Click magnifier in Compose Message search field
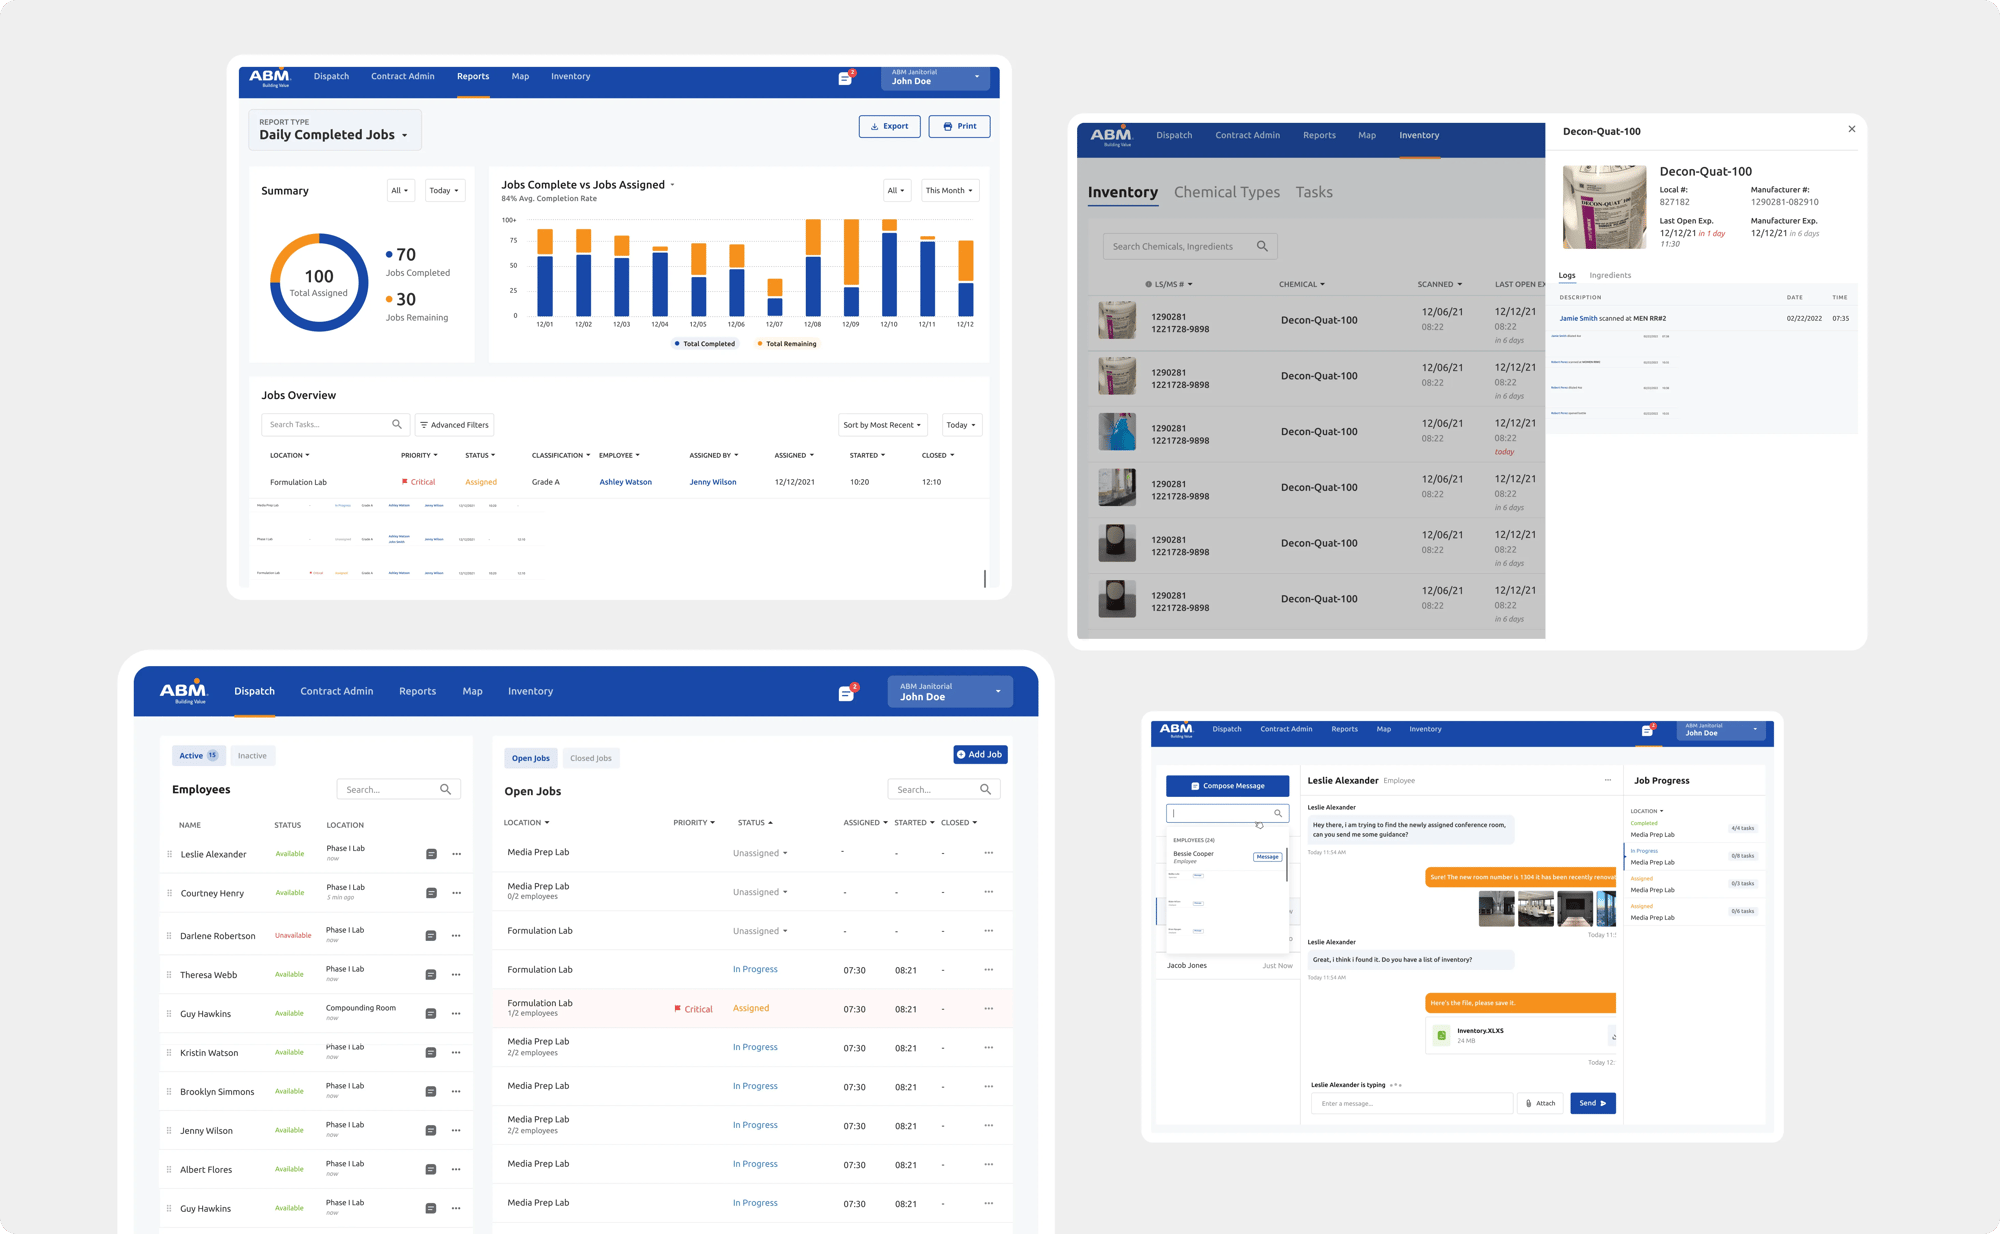 click(x=1278, y=813)
